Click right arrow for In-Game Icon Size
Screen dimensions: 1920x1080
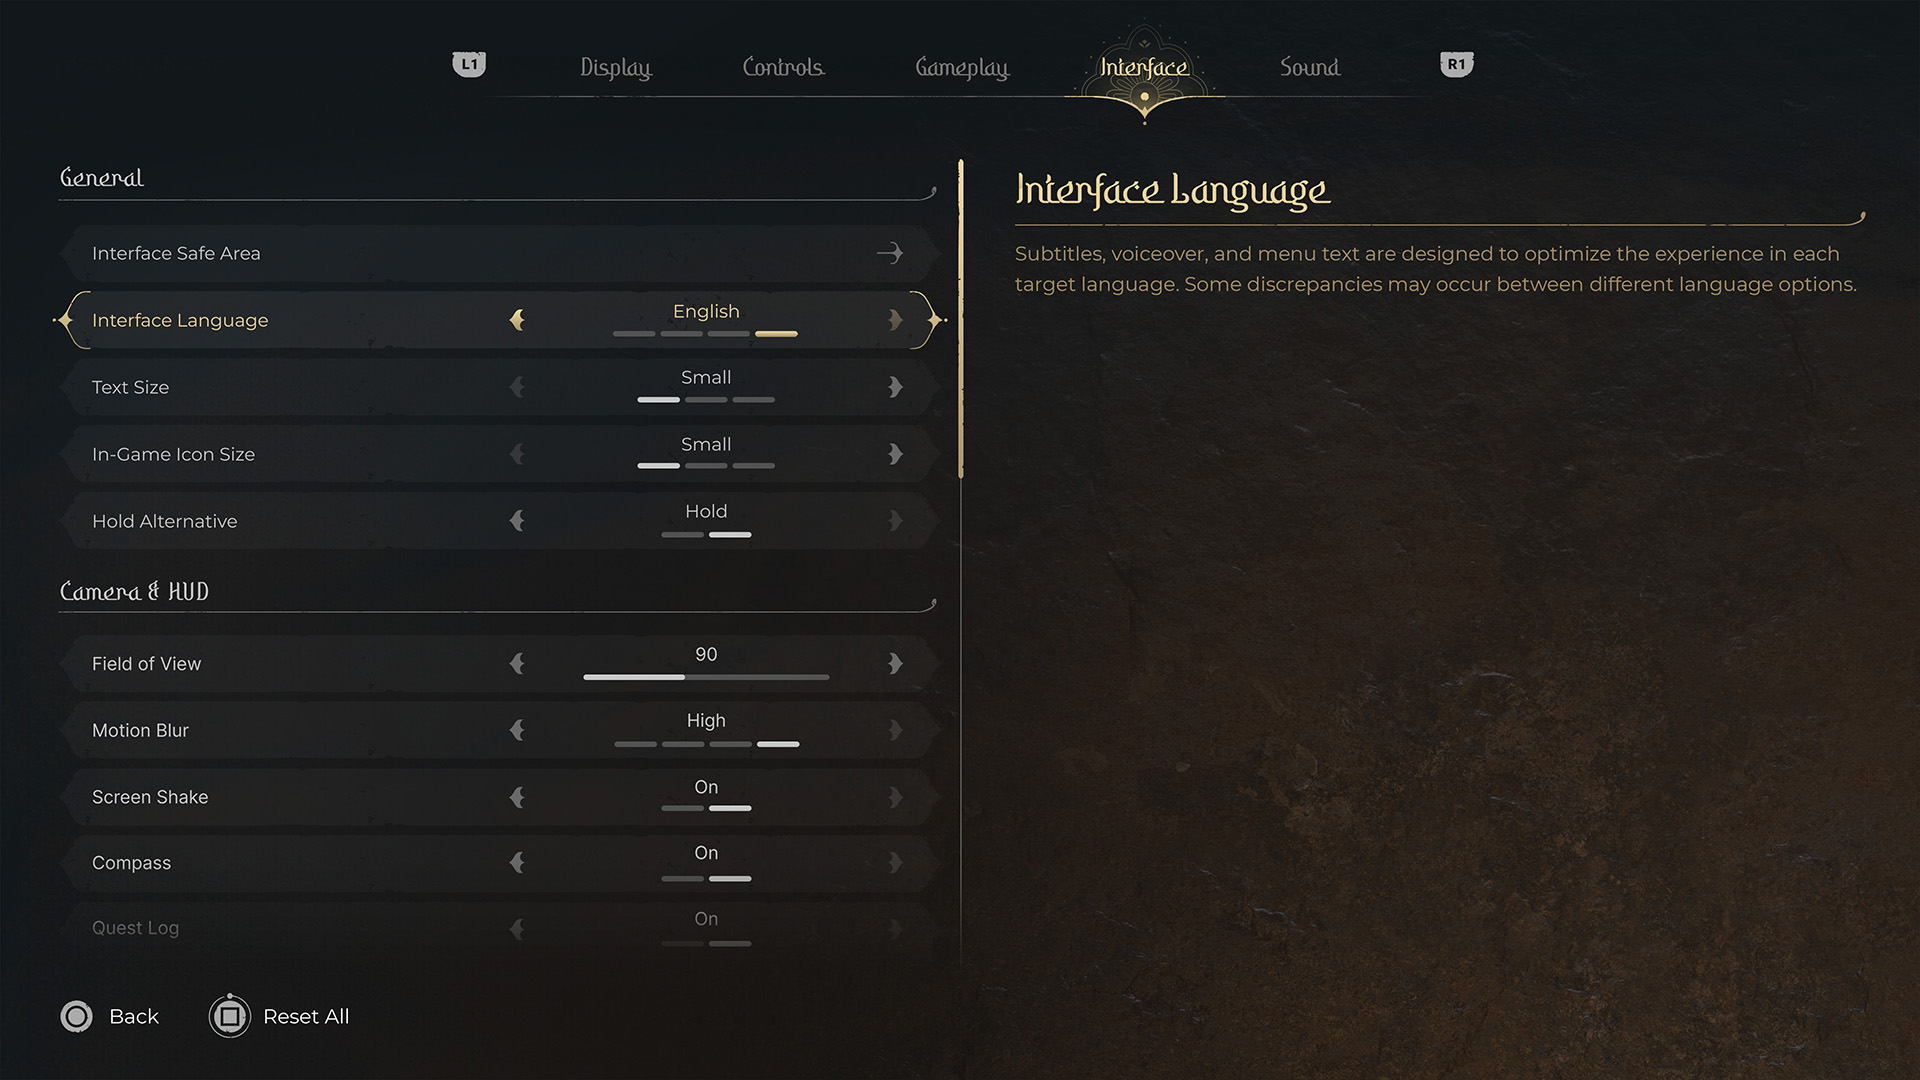[x=895, y=454]
